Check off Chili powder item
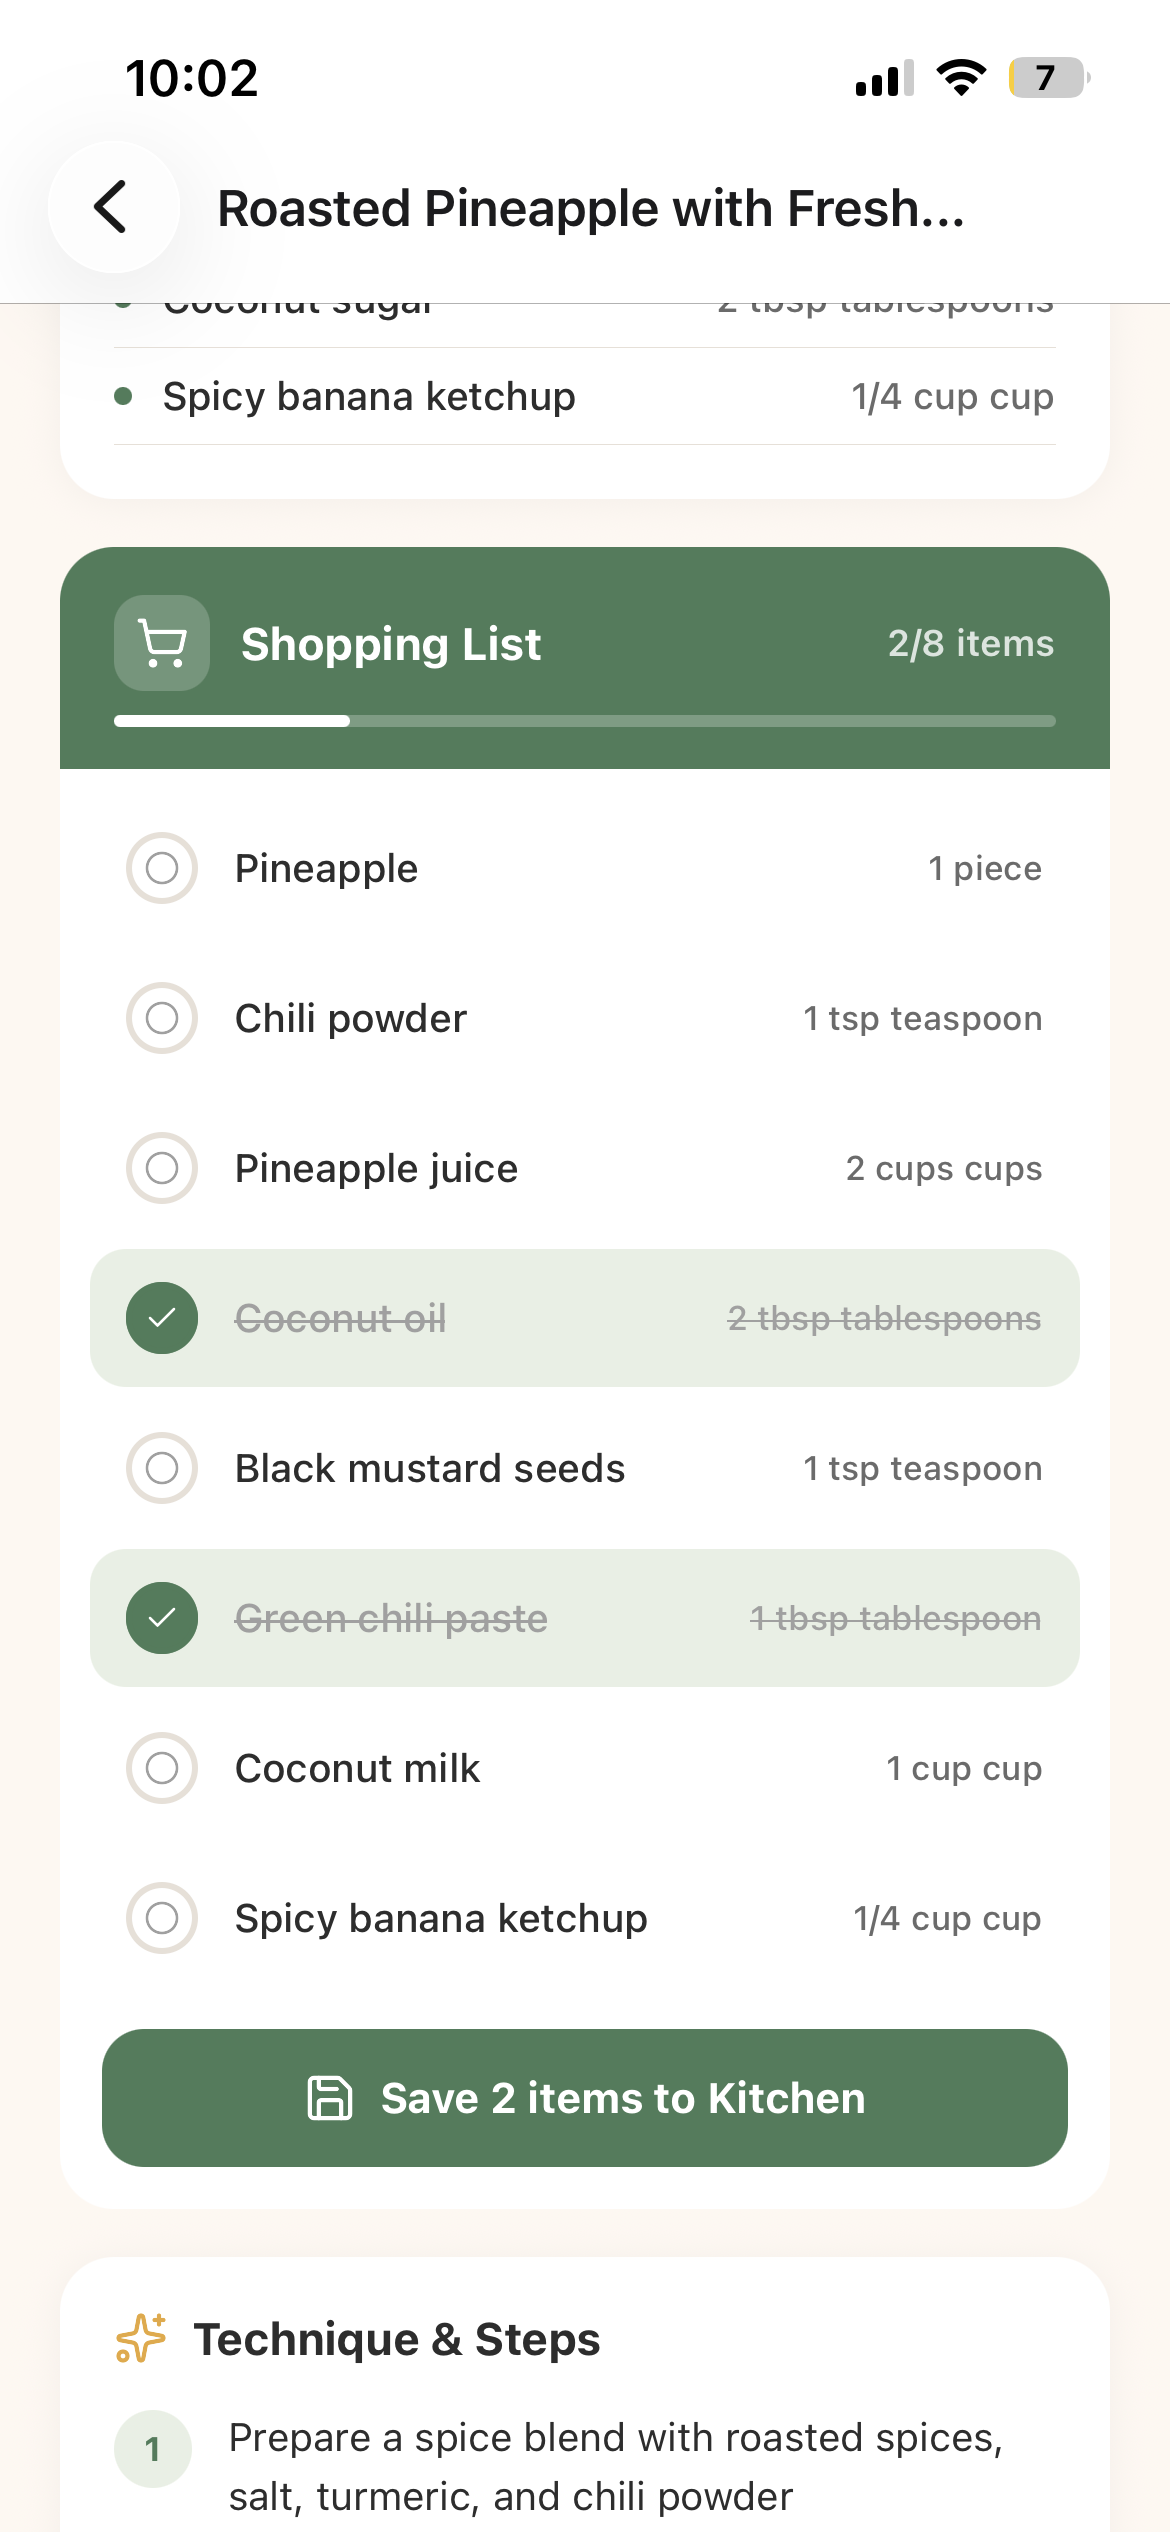This screenshot has width=1170, height=2532. click(x=162, y=1018)
